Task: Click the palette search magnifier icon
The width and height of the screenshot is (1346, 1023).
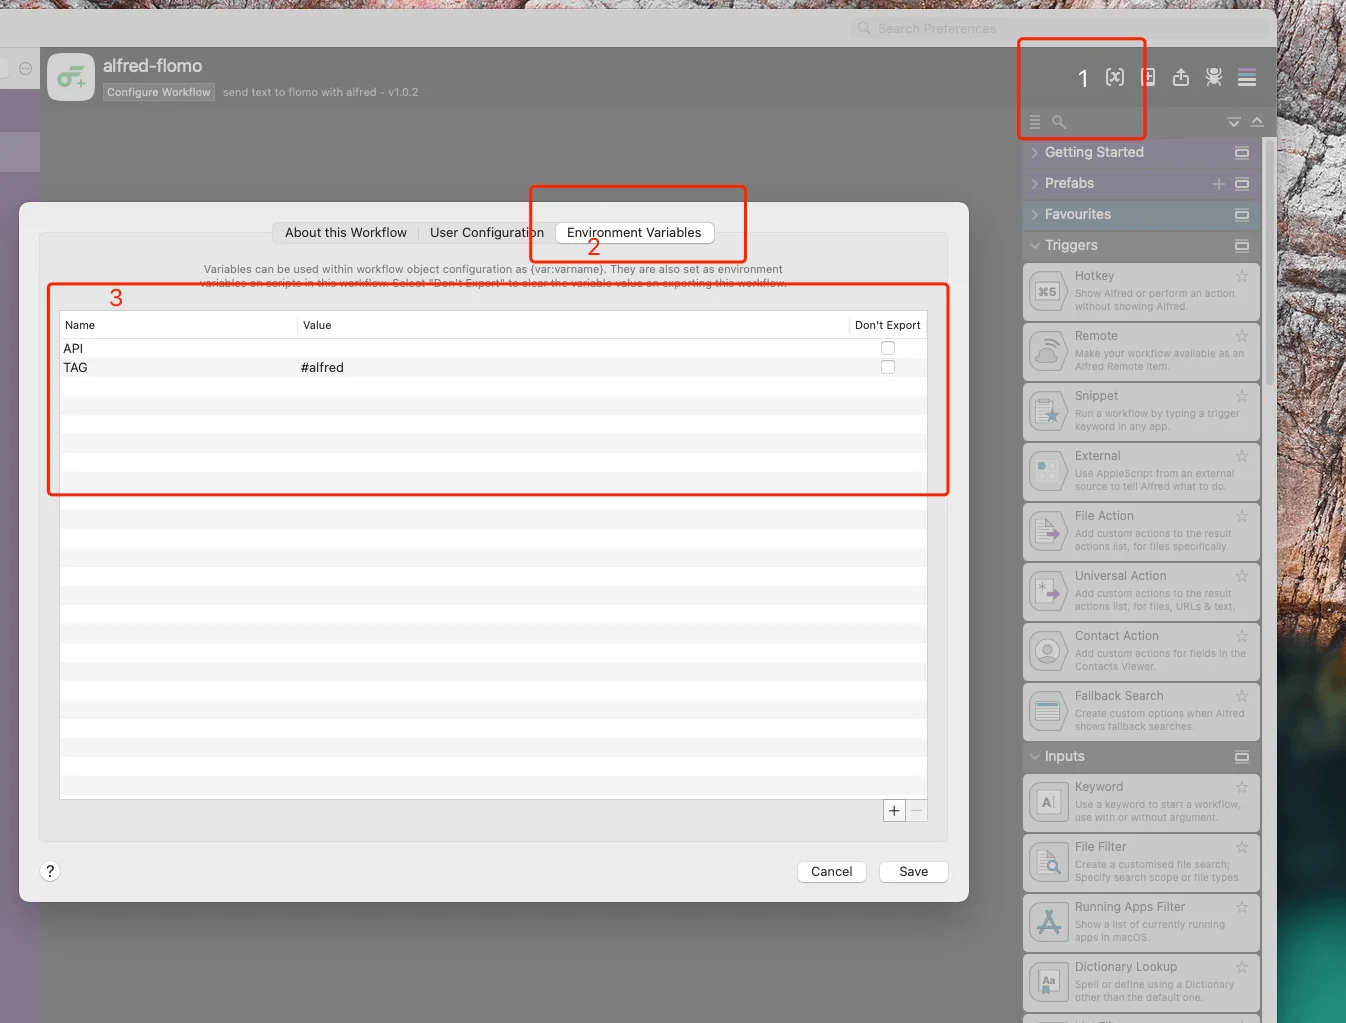Action: coord(1059,122)
